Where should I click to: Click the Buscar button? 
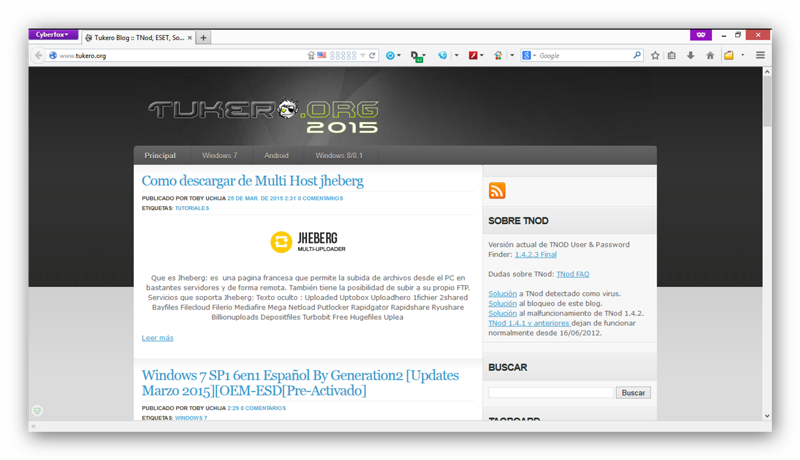click(633, 393)
